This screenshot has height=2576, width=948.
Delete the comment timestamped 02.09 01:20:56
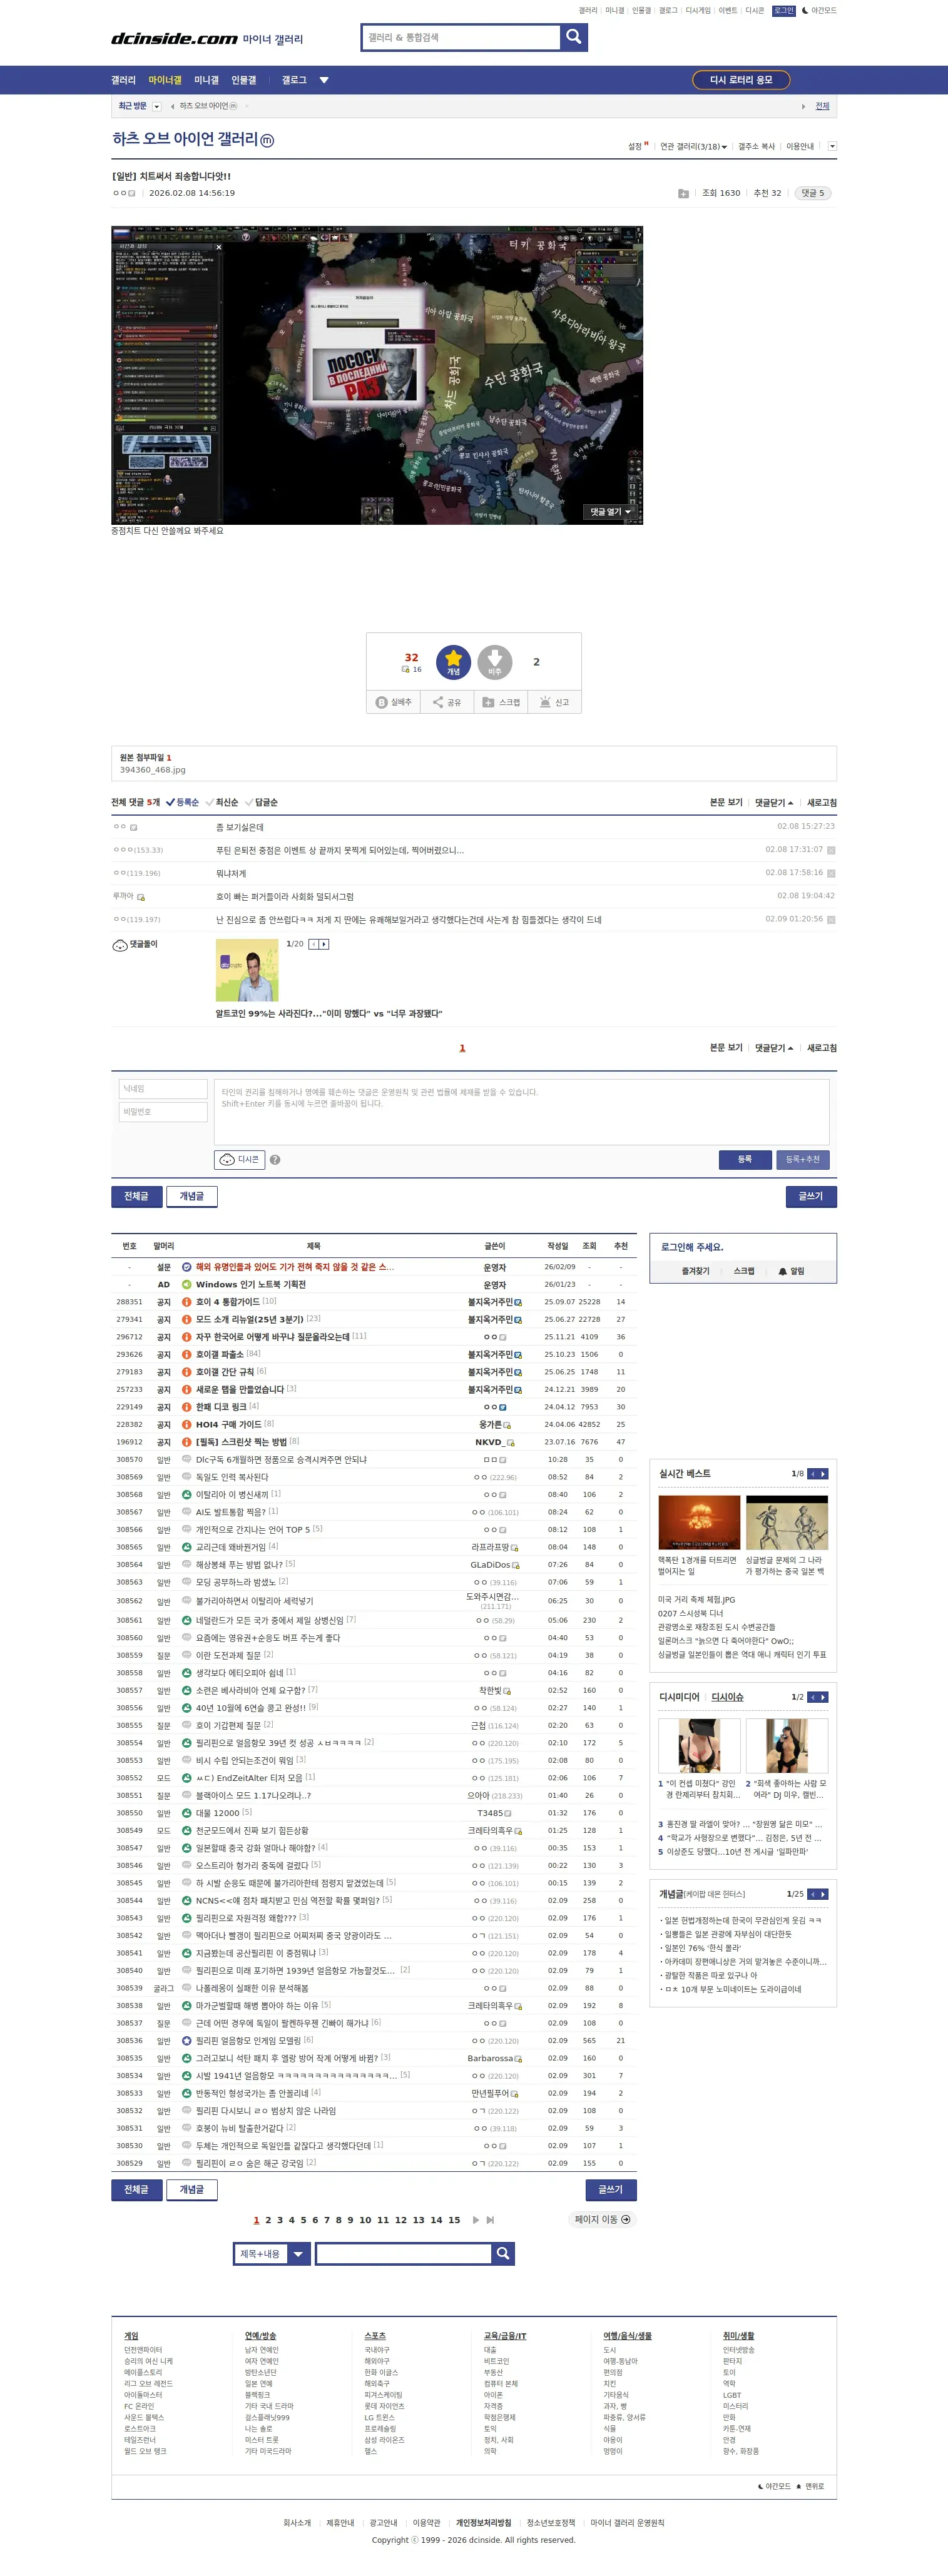pos(831,919)
